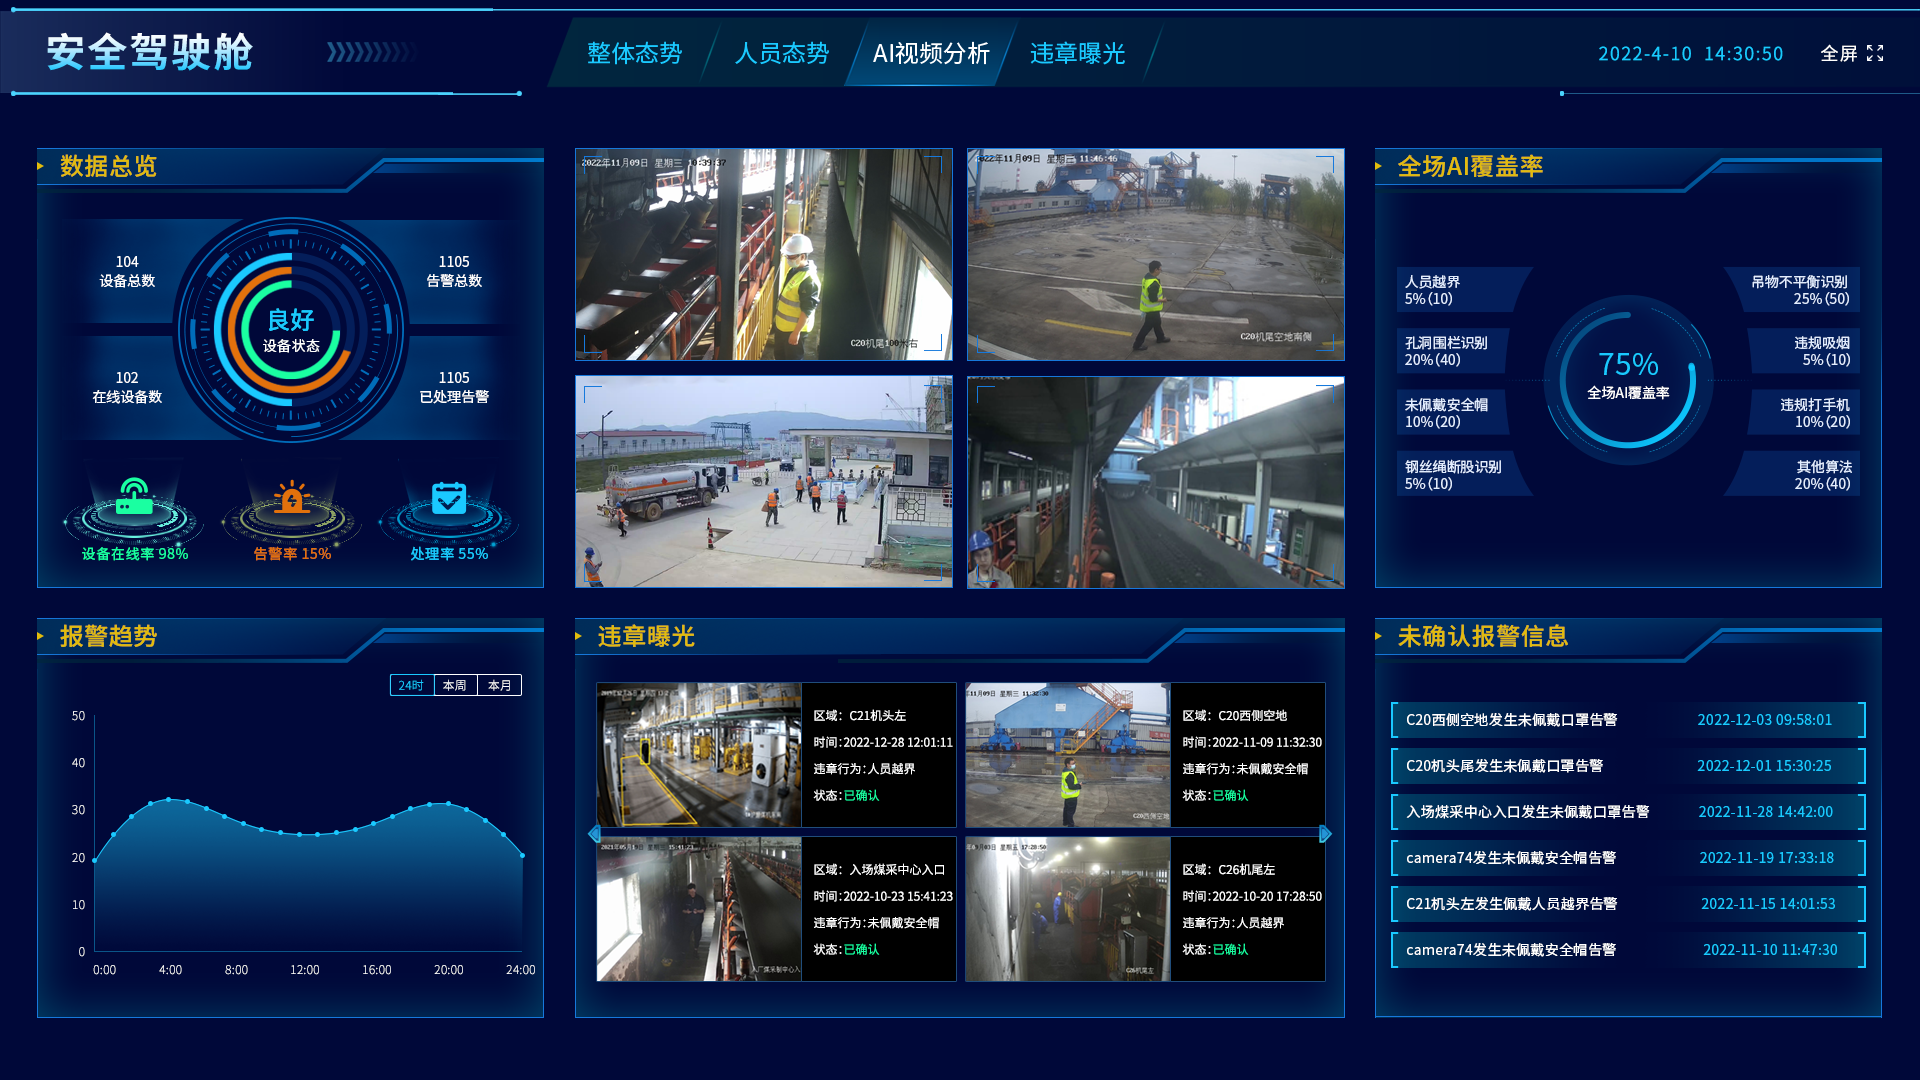Click the arrow icon beside 报警趋势 header

tap(41, 637)
